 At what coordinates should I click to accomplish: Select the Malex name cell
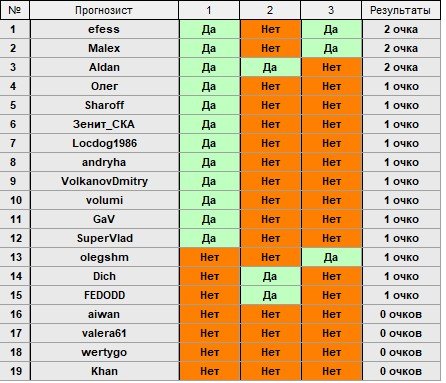(x=104, y=48)
